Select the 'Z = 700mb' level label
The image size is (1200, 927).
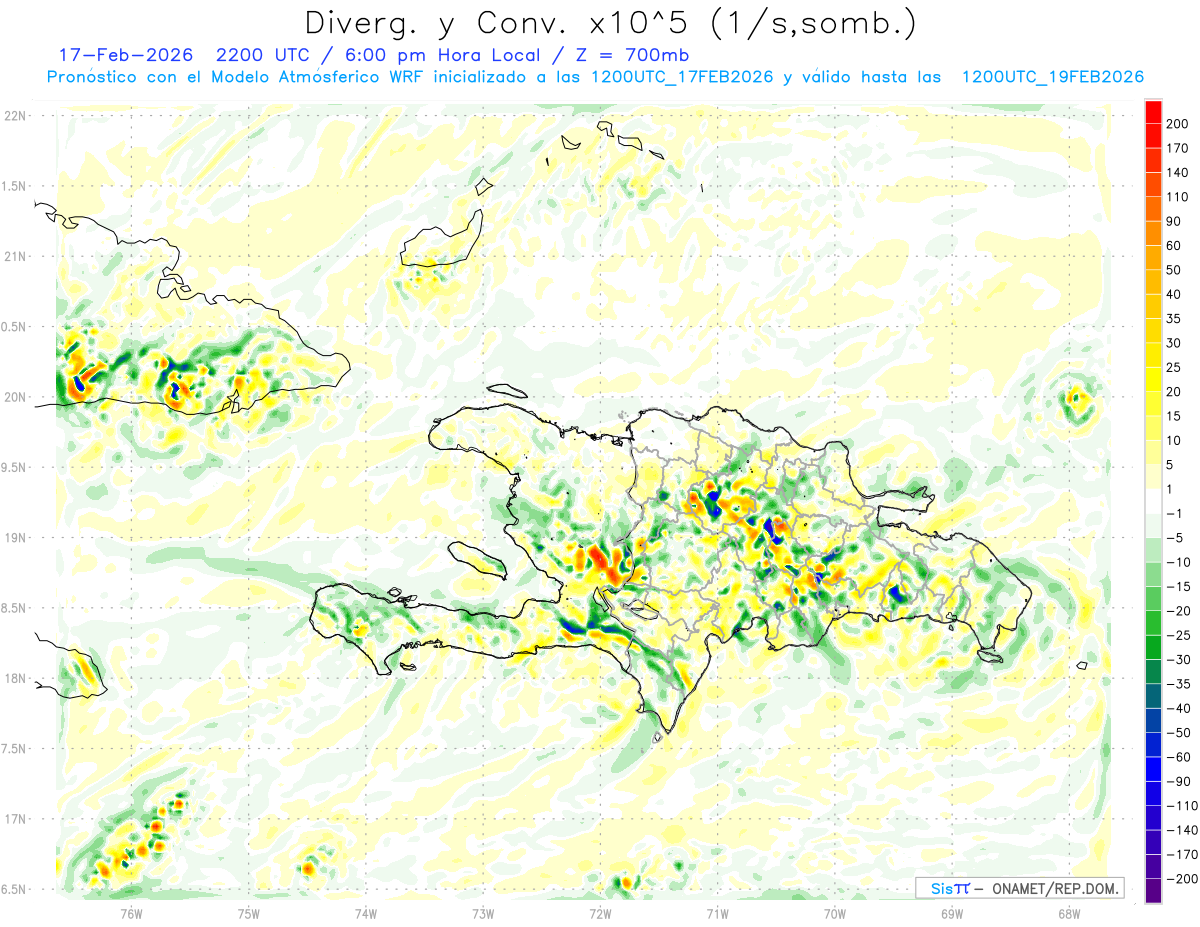pos(632,55)
